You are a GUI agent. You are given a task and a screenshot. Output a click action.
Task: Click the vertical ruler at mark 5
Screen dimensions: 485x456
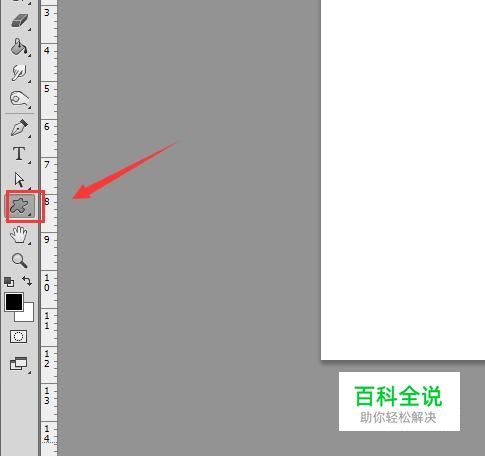(x=47, y=89)
